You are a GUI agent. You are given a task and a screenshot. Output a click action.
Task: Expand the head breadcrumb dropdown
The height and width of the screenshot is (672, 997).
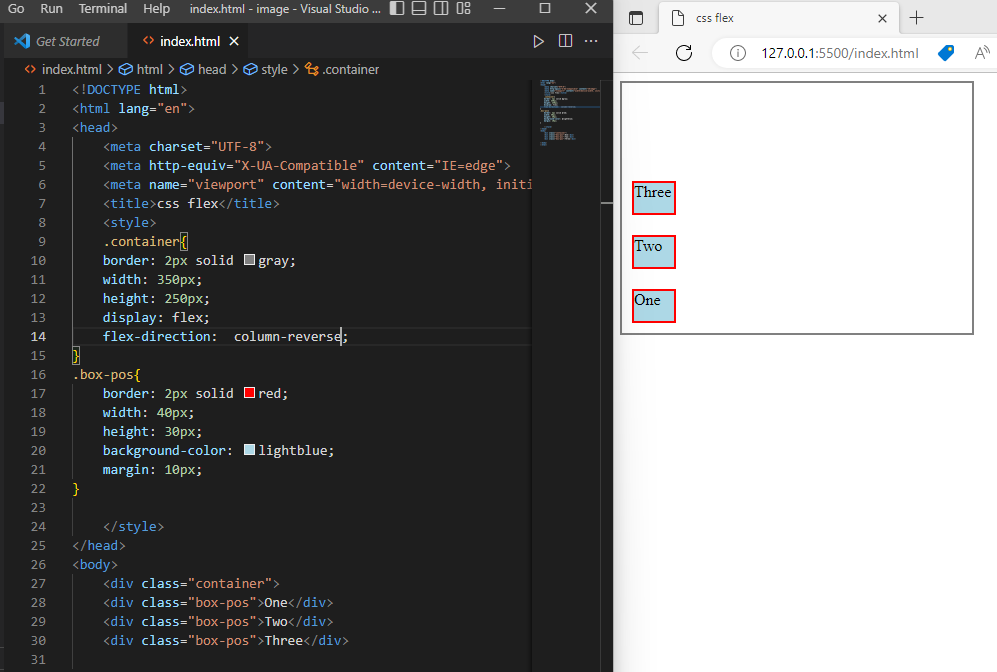coord(203,69)
